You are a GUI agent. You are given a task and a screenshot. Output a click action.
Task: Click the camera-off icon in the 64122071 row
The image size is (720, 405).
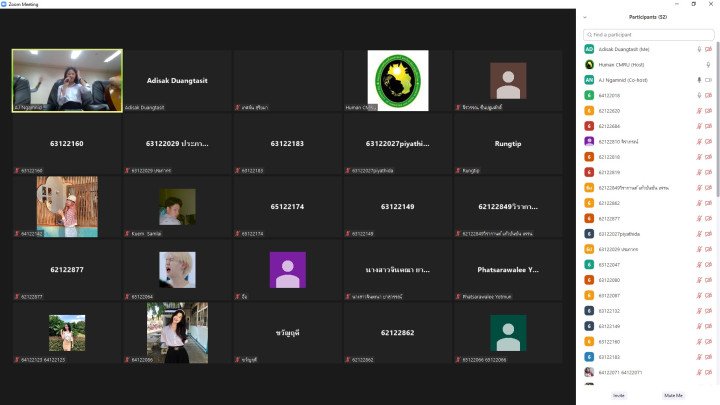tap(709, 372)
